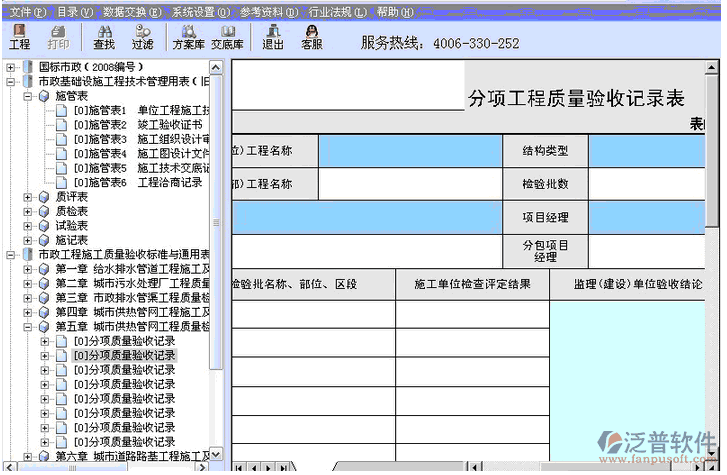Expand the 质评表 tree node

[28, 197]
